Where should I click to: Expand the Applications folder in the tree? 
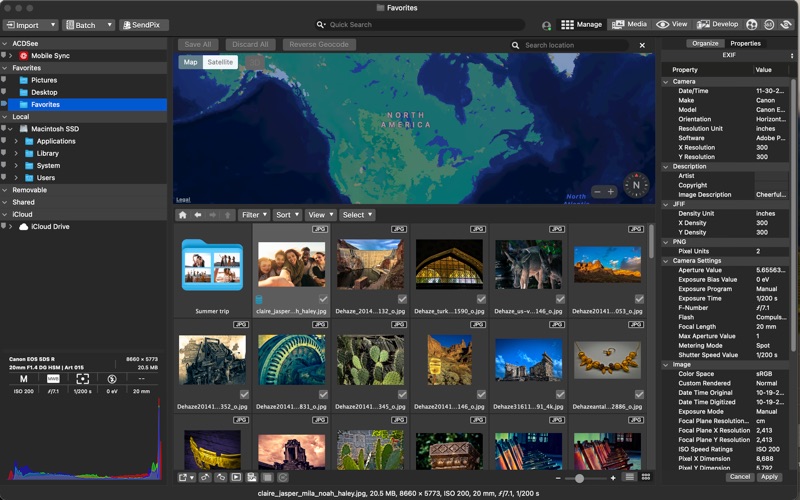pos(16,141)
